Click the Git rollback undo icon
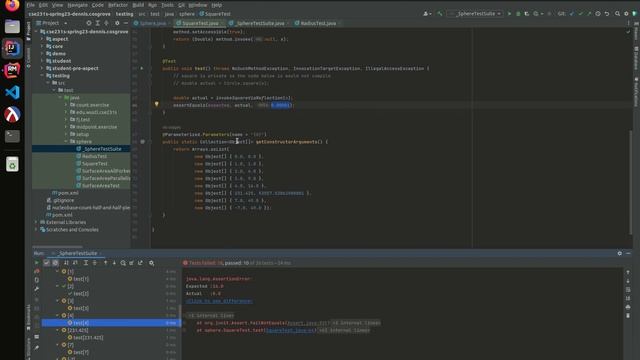The image size is (640, 360). (x=607, y=13)
